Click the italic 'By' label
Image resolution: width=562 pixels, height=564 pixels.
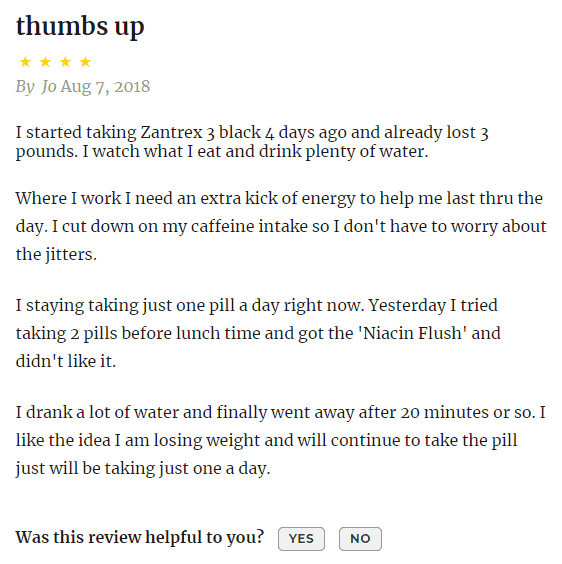[25, 87]
